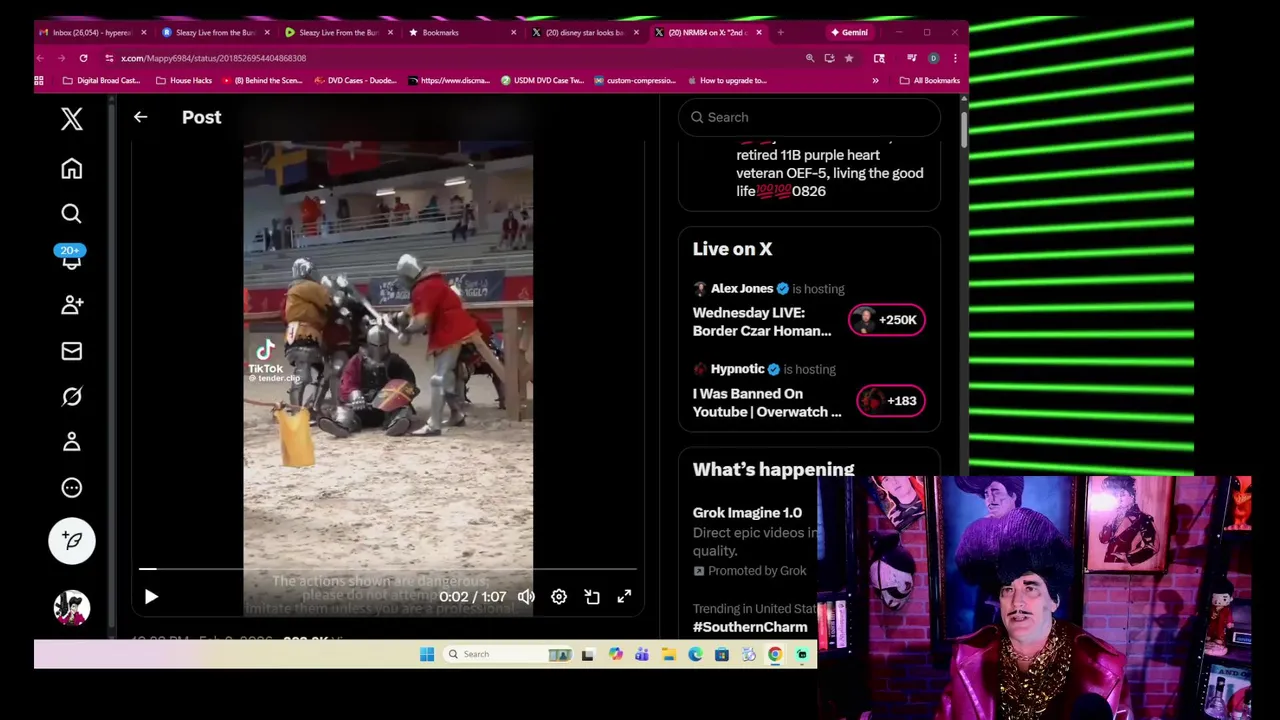
Task: Open More options circle icon in sidebar
Action: pos(71,488)
